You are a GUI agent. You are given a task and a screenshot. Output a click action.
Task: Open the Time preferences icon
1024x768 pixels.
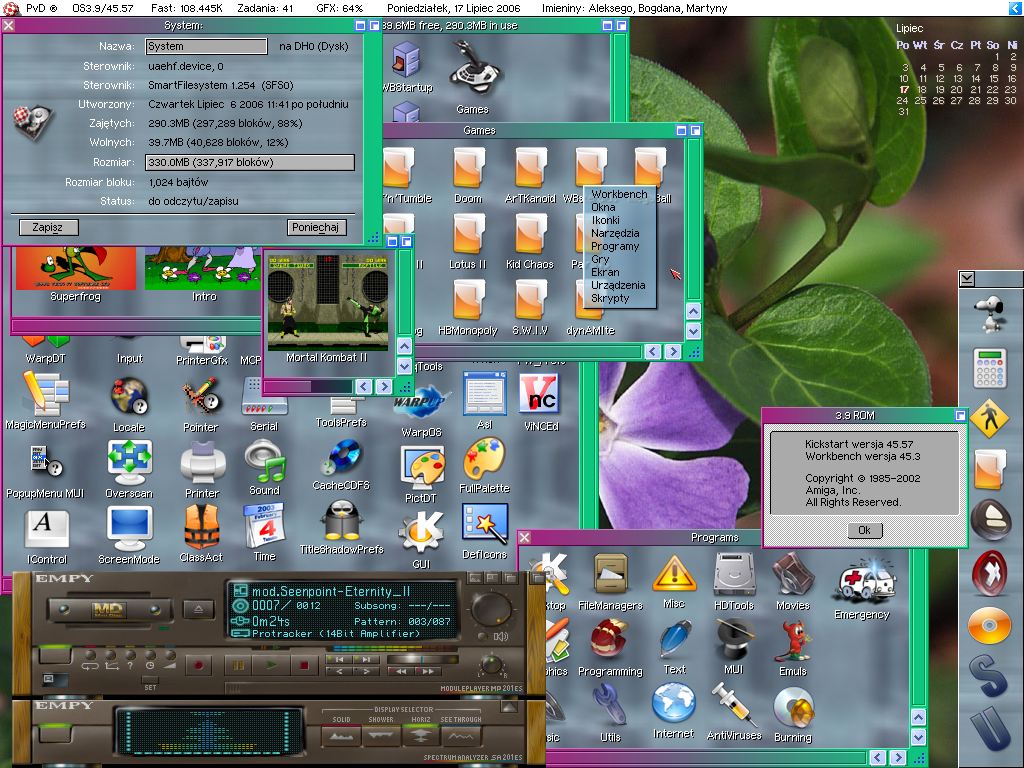point(264,526)
